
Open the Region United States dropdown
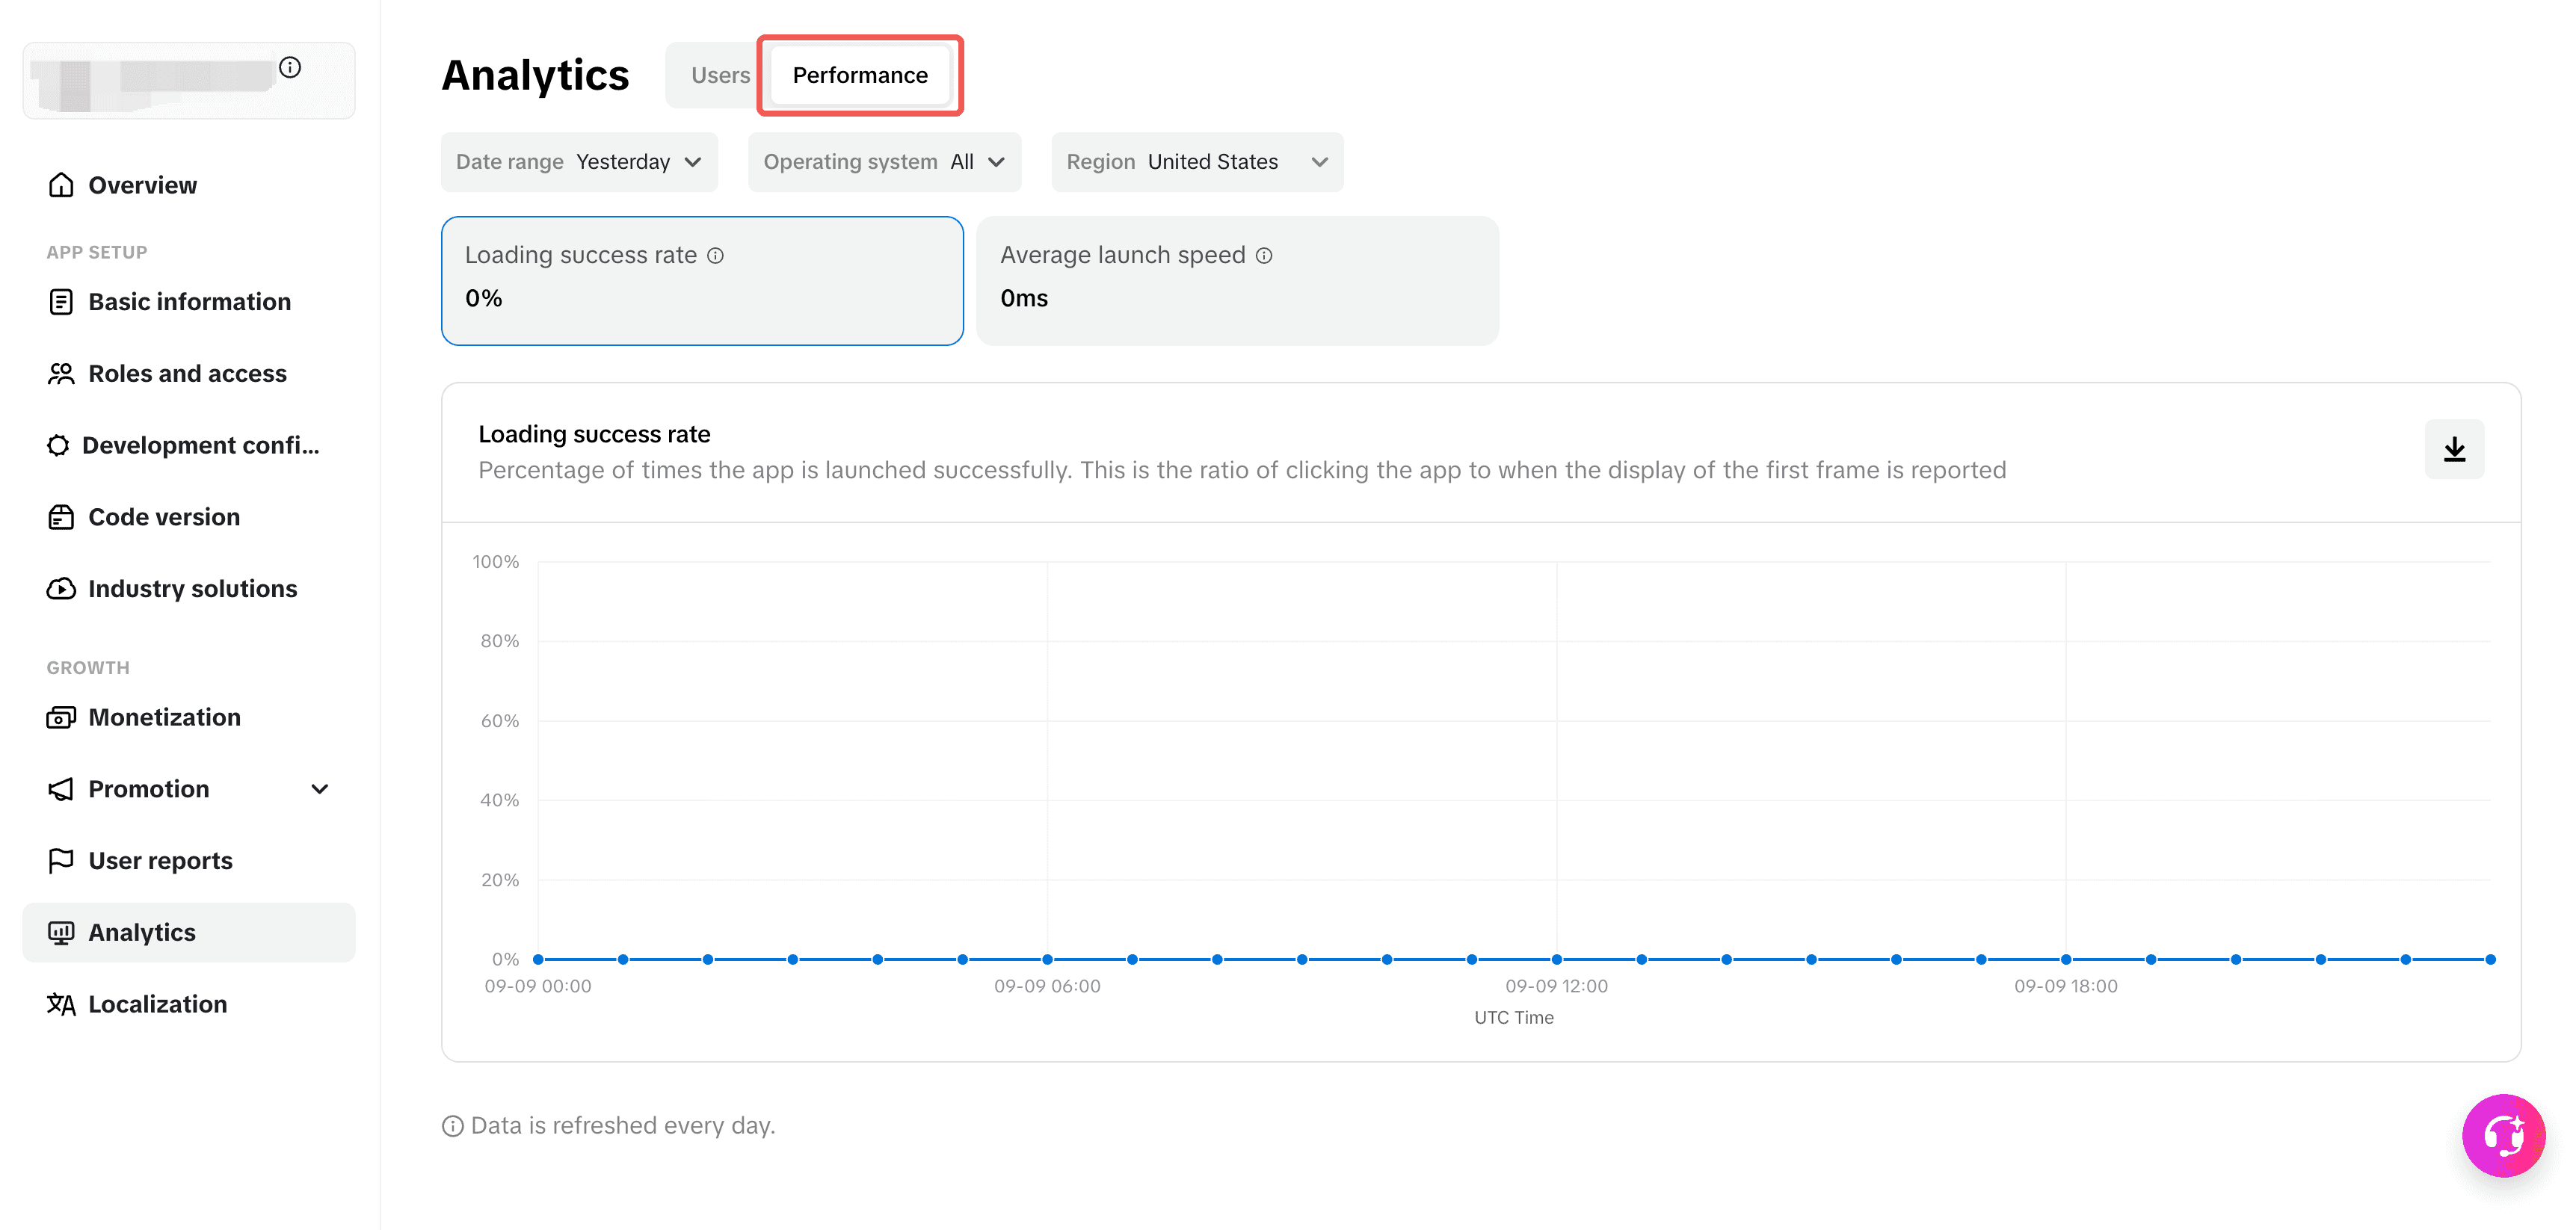pyautogui.click(x=1197, y=162)
